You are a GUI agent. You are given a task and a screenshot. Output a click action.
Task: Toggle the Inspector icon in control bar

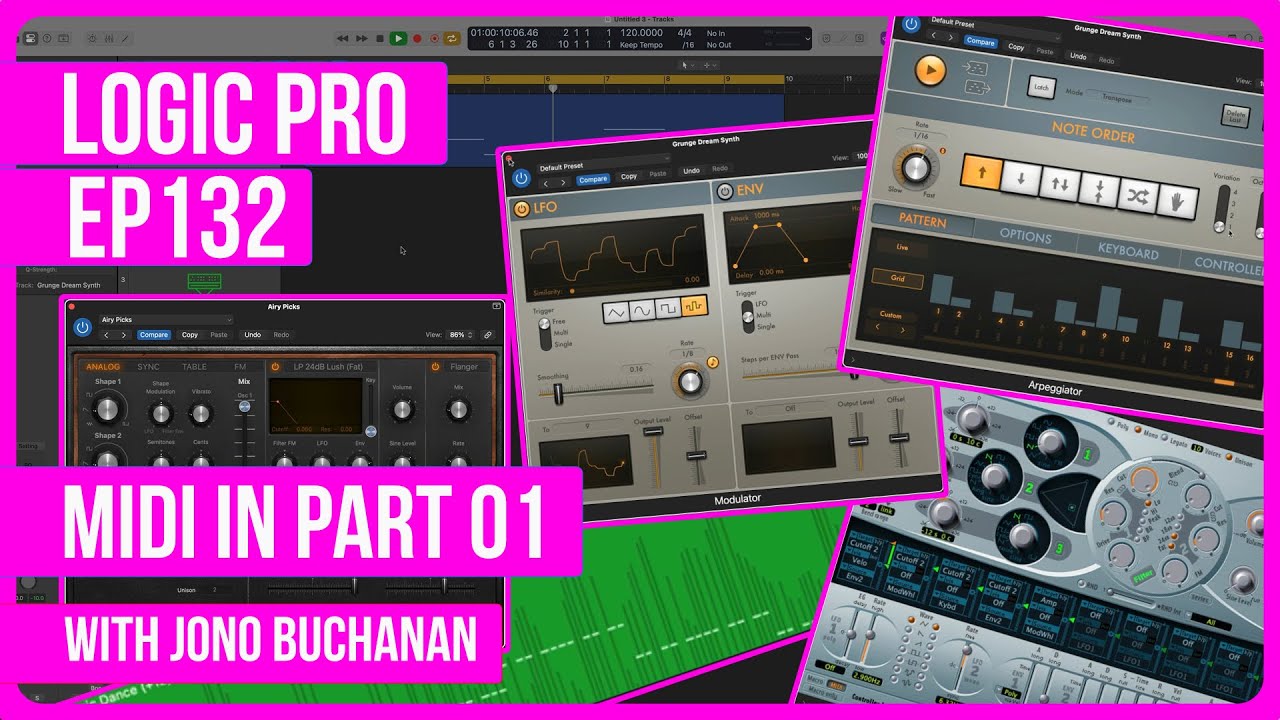pos(30,38)
